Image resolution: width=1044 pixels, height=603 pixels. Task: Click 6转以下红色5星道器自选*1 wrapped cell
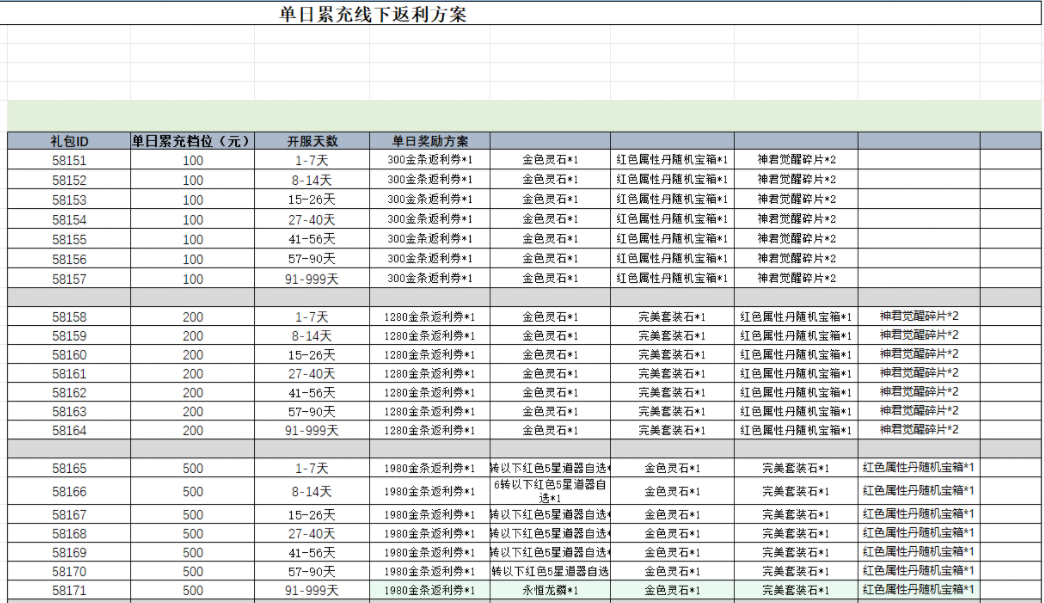pos(550,491)
